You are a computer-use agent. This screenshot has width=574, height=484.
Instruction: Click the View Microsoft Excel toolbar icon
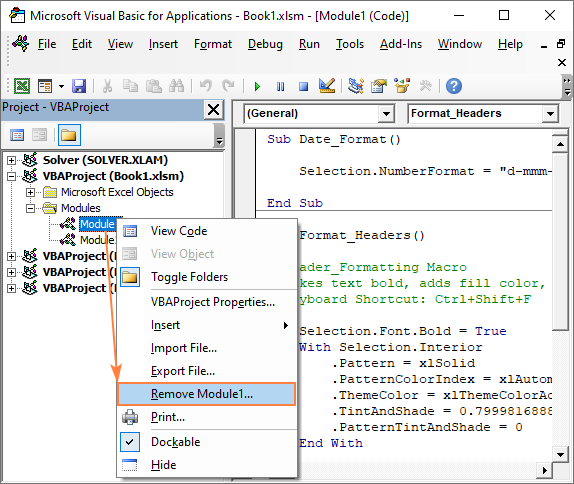click(x=22, y=86)
